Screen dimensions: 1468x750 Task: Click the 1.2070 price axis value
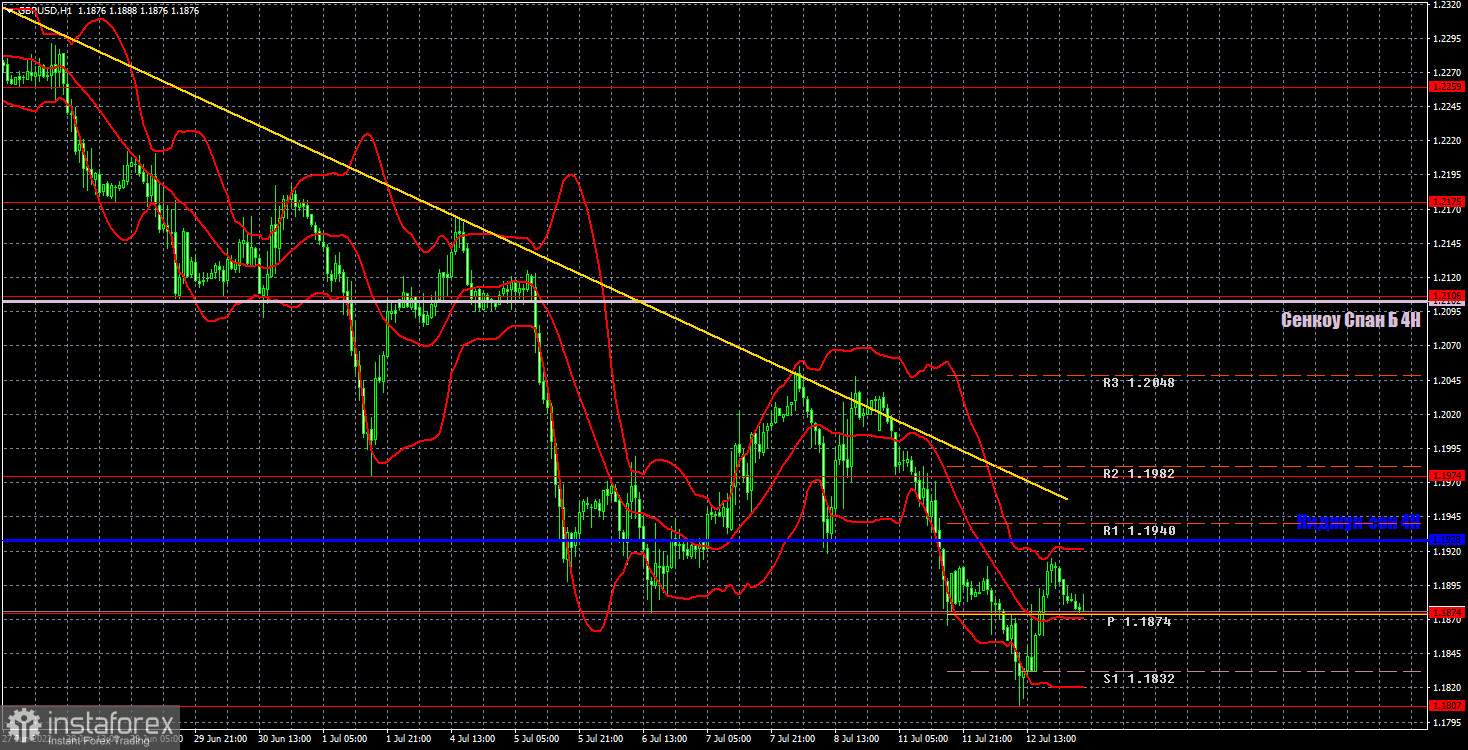(x=1447, y=346)
